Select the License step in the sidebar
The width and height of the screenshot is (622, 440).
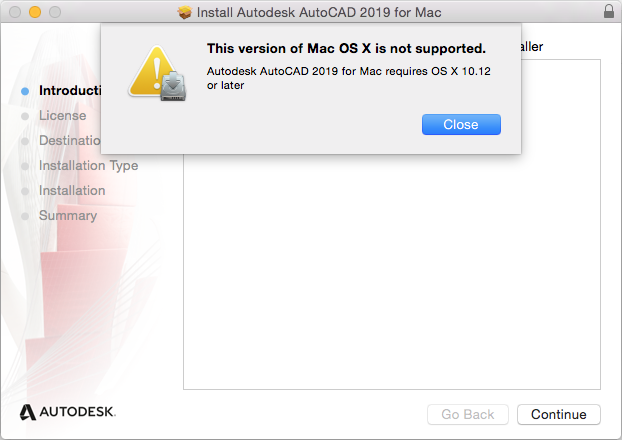[x=62, y=115]
